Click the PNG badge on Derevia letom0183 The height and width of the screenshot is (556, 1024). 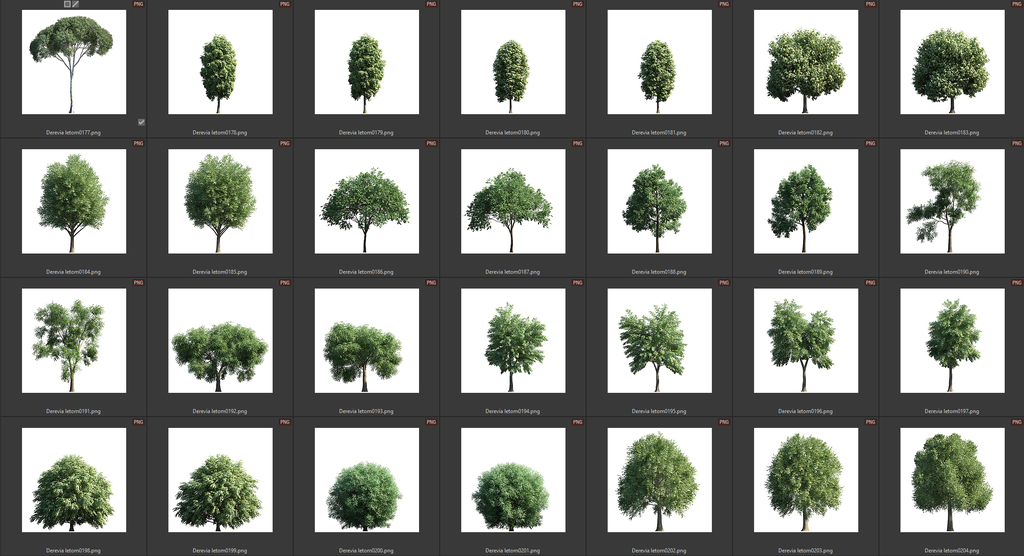1016,4
